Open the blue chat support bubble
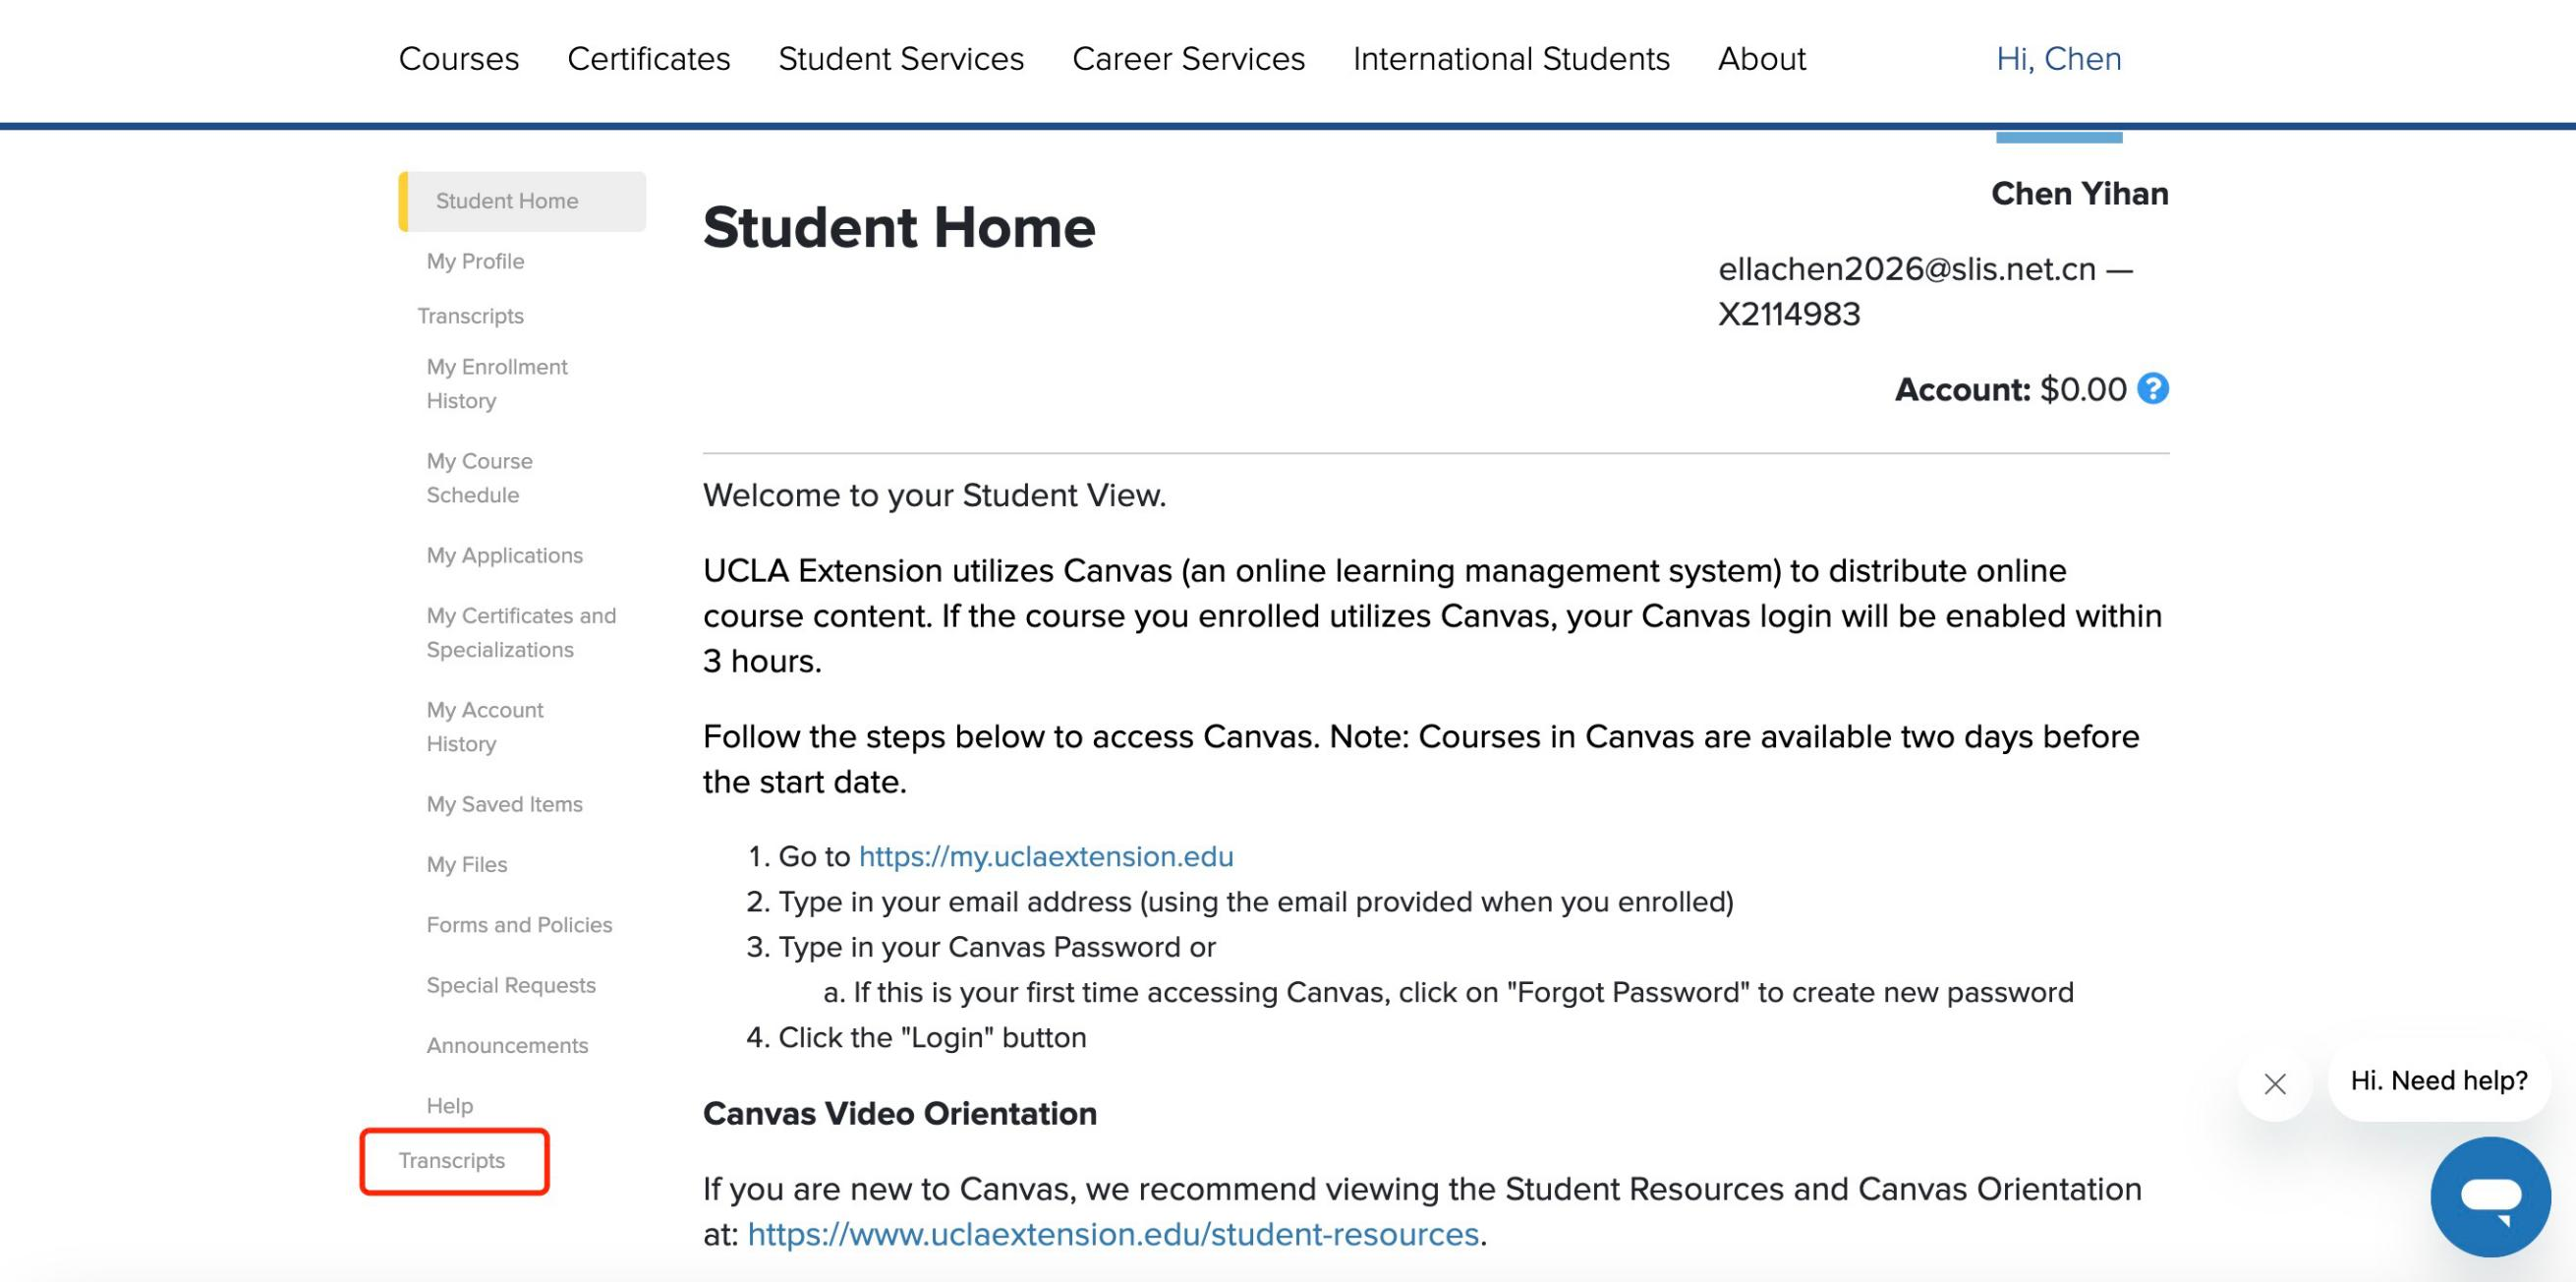 [2490, 1196]
